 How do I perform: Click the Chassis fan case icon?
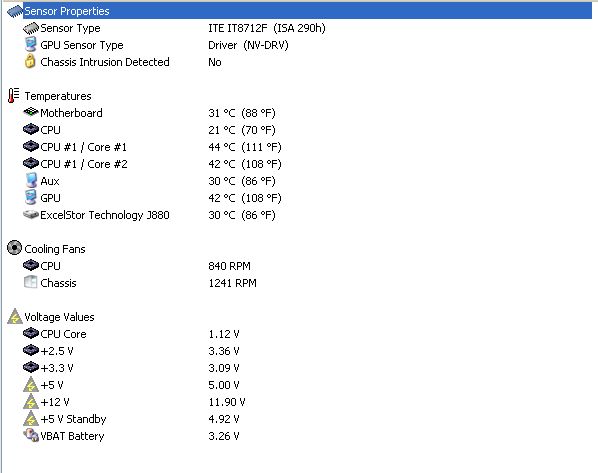click(31, 282)
